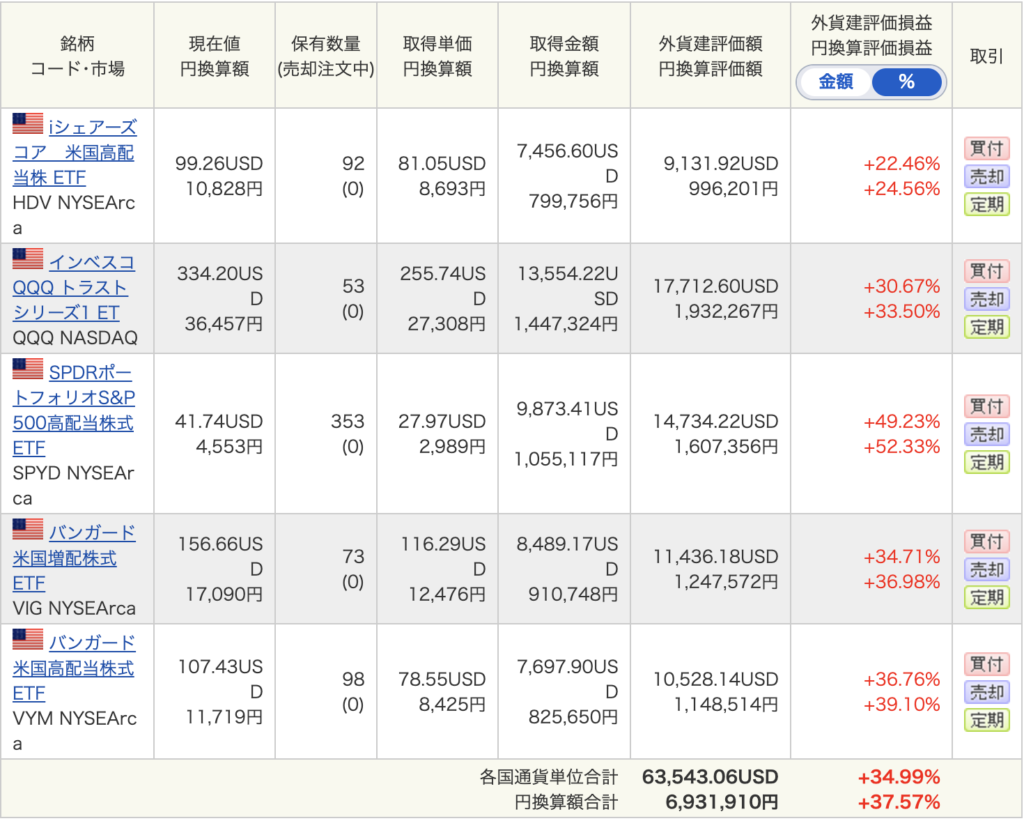Click the 各国通貨単位合計 label
Viewport: 1024px width, 821px height.
click(549, 777)
